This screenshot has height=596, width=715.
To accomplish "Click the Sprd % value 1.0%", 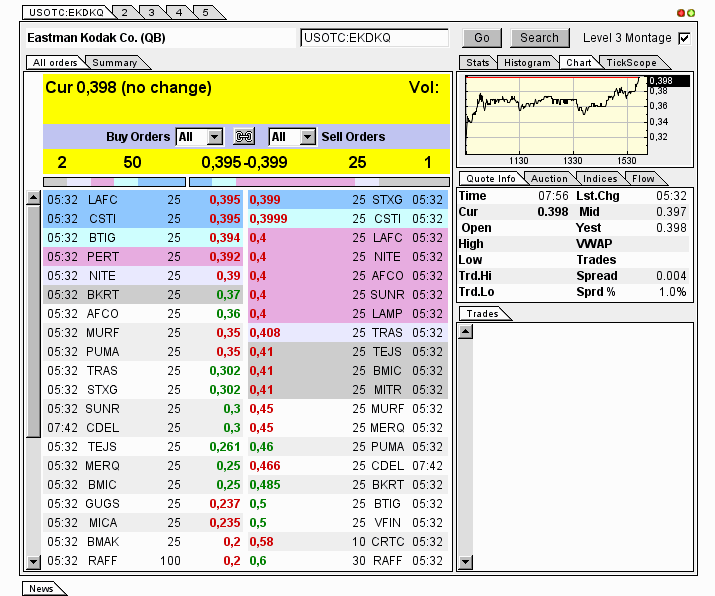I will click(673, 292).
